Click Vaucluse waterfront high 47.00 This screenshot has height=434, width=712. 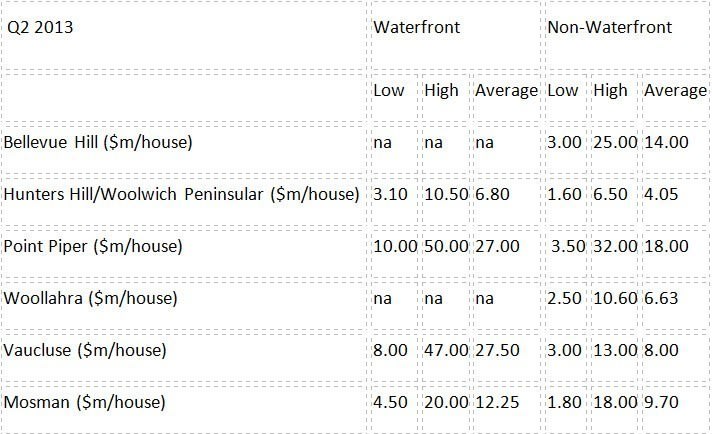[446, 350]
